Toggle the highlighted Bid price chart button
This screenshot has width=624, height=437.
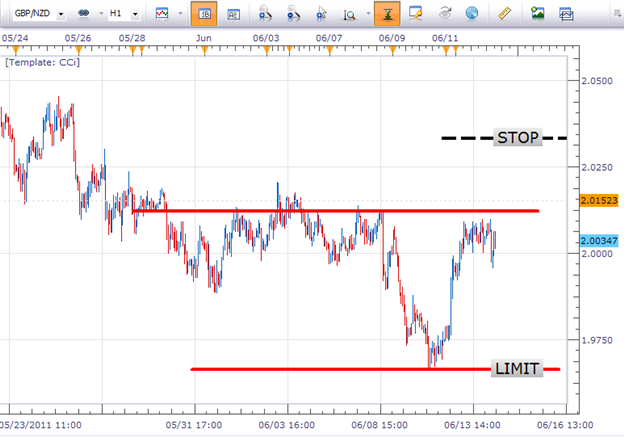click(204, 14)
